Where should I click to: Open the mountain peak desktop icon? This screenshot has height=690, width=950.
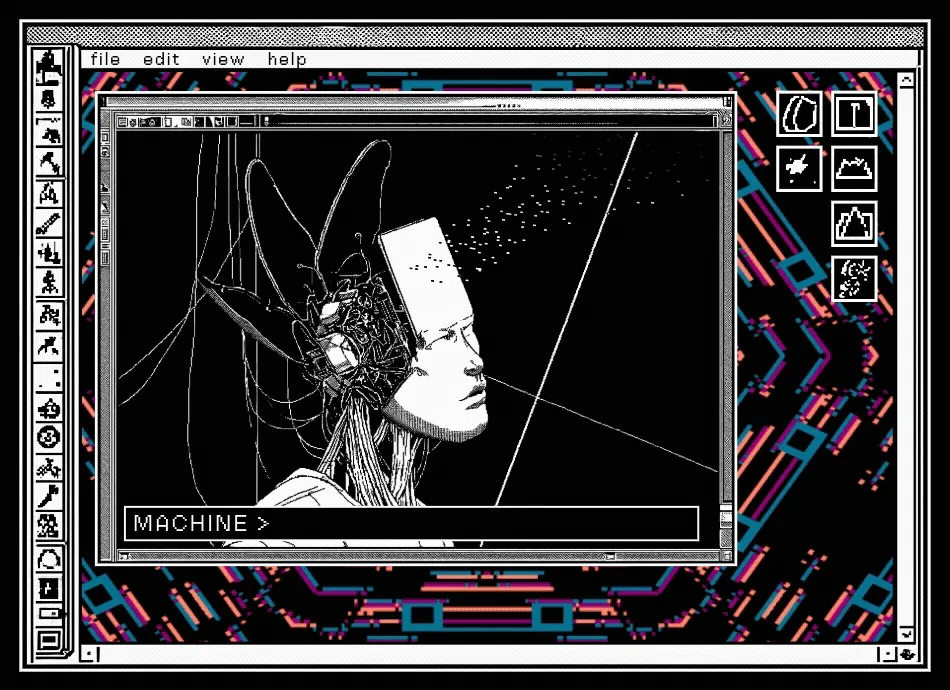[x=854, y=224]
